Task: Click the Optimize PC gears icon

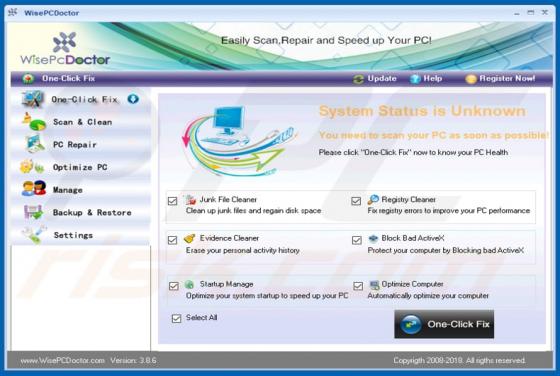Action: tap(32, 166)
